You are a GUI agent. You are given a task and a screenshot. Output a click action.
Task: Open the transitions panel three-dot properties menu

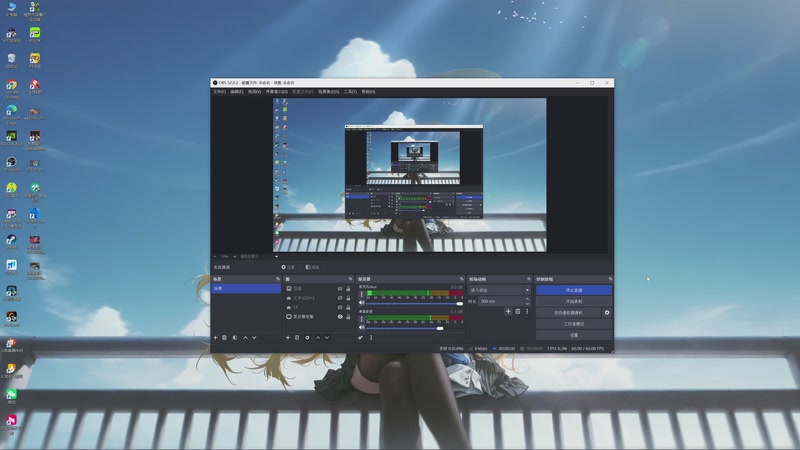(527, 311)
